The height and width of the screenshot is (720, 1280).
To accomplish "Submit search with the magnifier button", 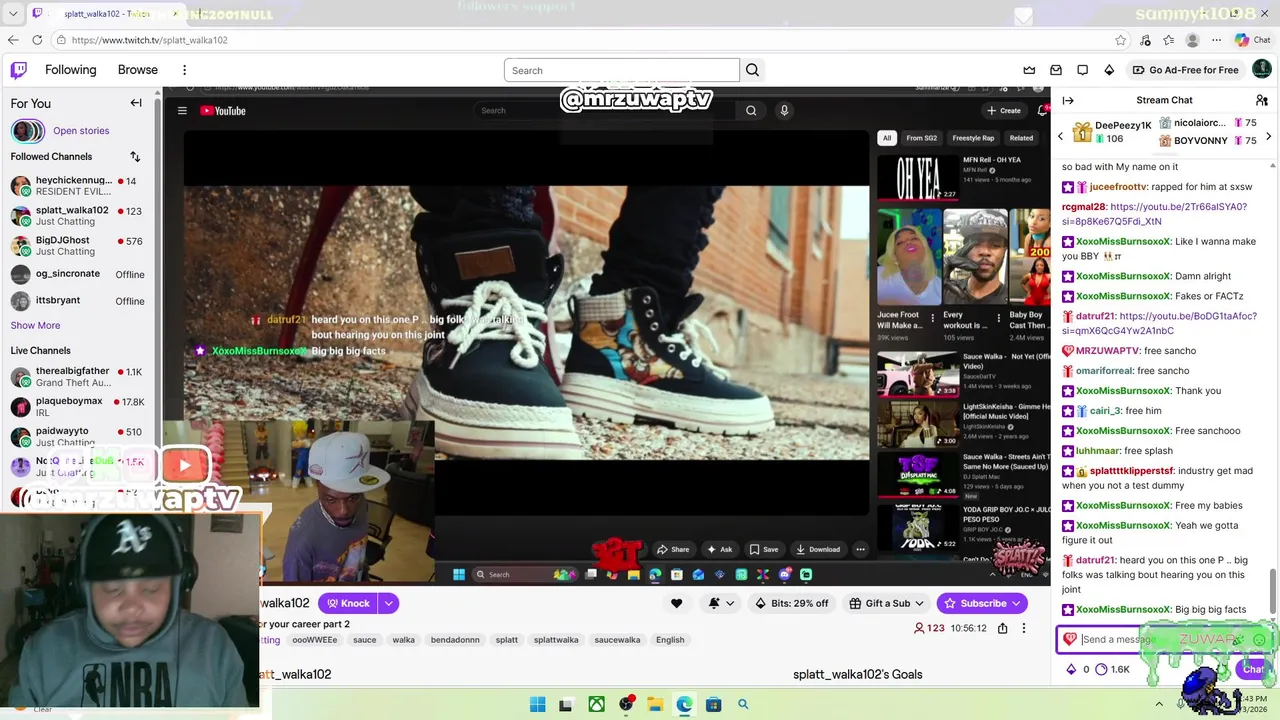I will [753, 70].
